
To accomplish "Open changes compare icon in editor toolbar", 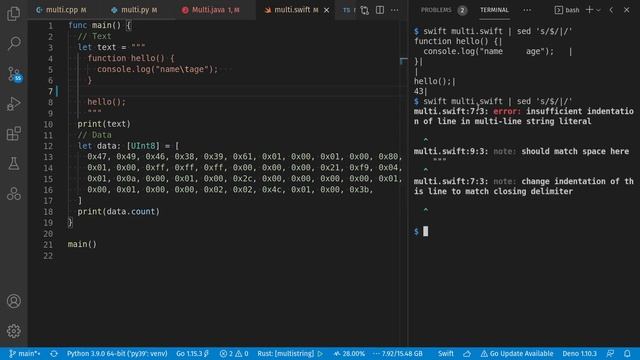I will point(364,10).
